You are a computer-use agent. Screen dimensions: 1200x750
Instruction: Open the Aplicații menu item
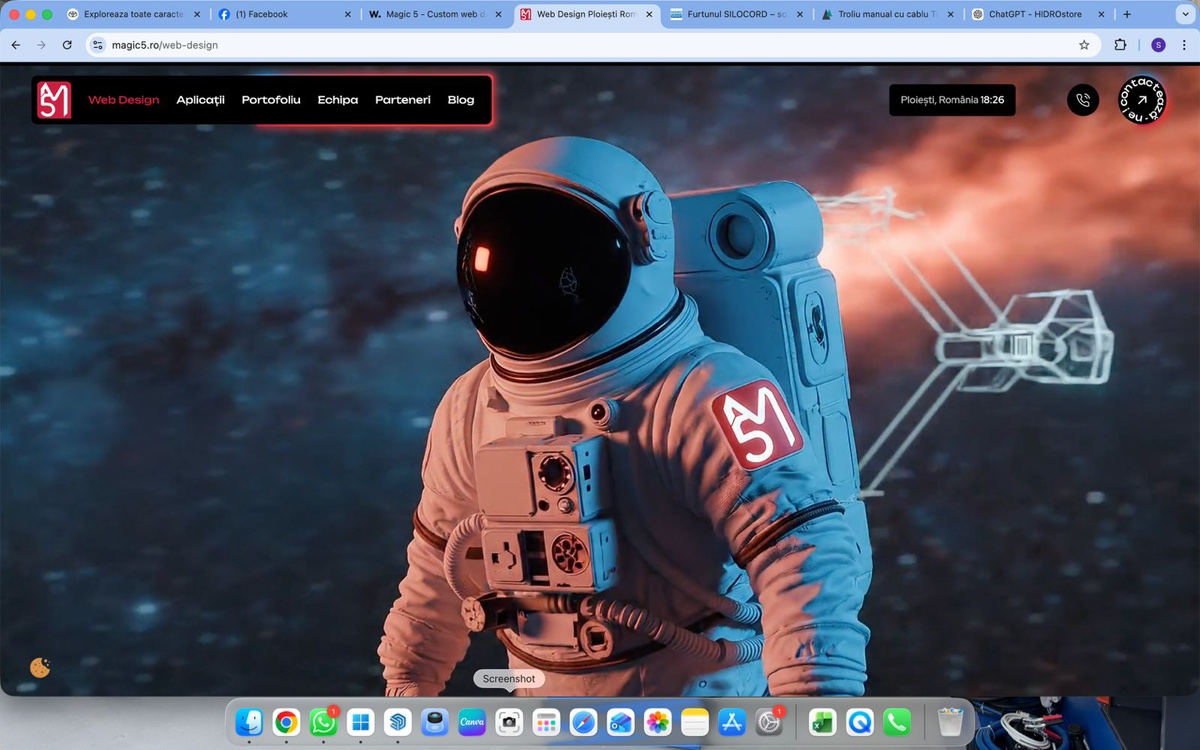(x=200, y=100)
